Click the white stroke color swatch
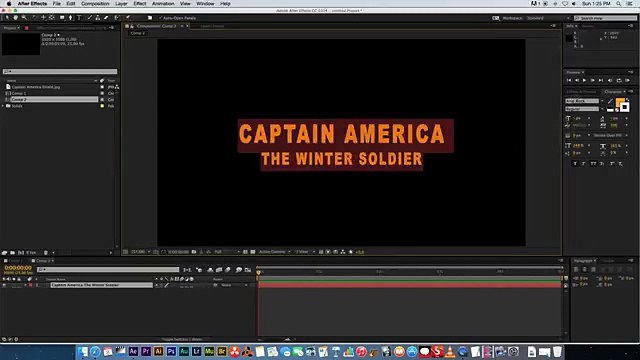The image size is (640, 360). coord(624,107)
